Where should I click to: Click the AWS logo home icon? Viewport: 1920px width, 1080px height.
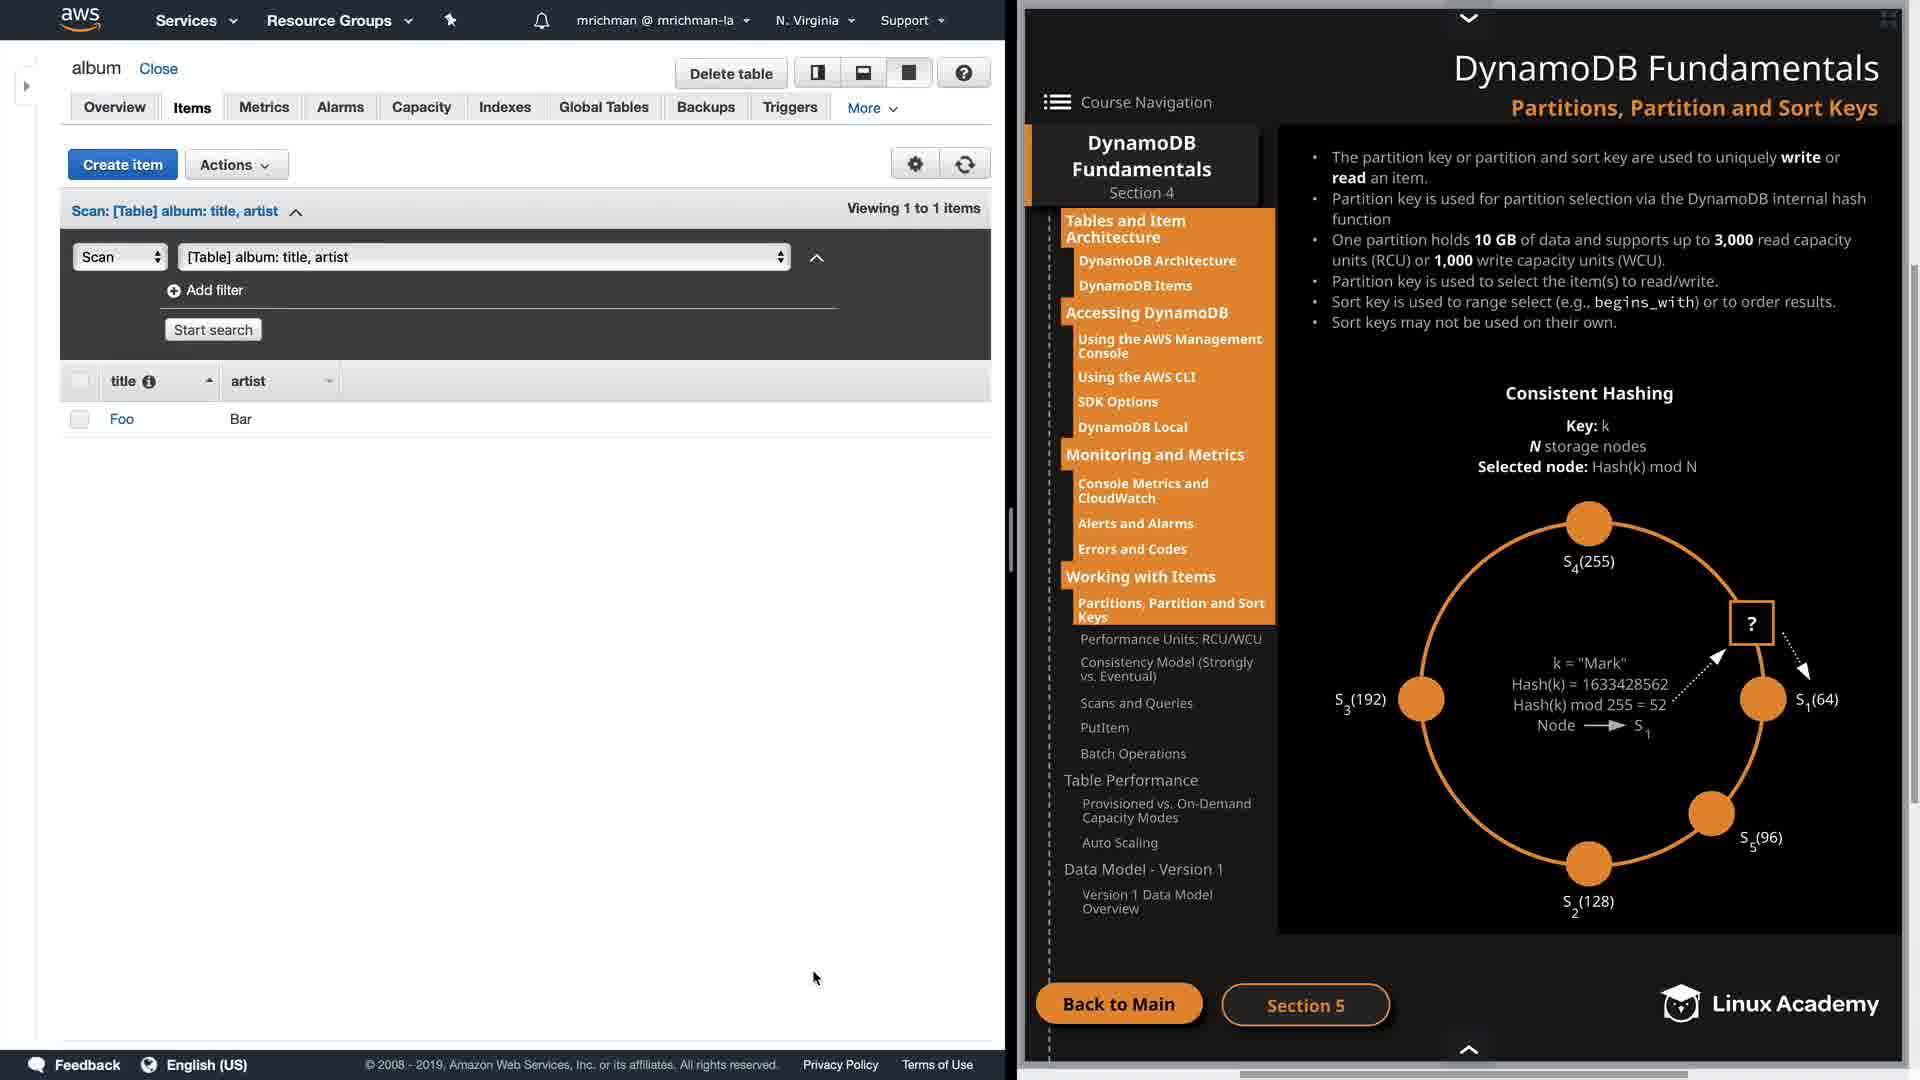point(80,19)
